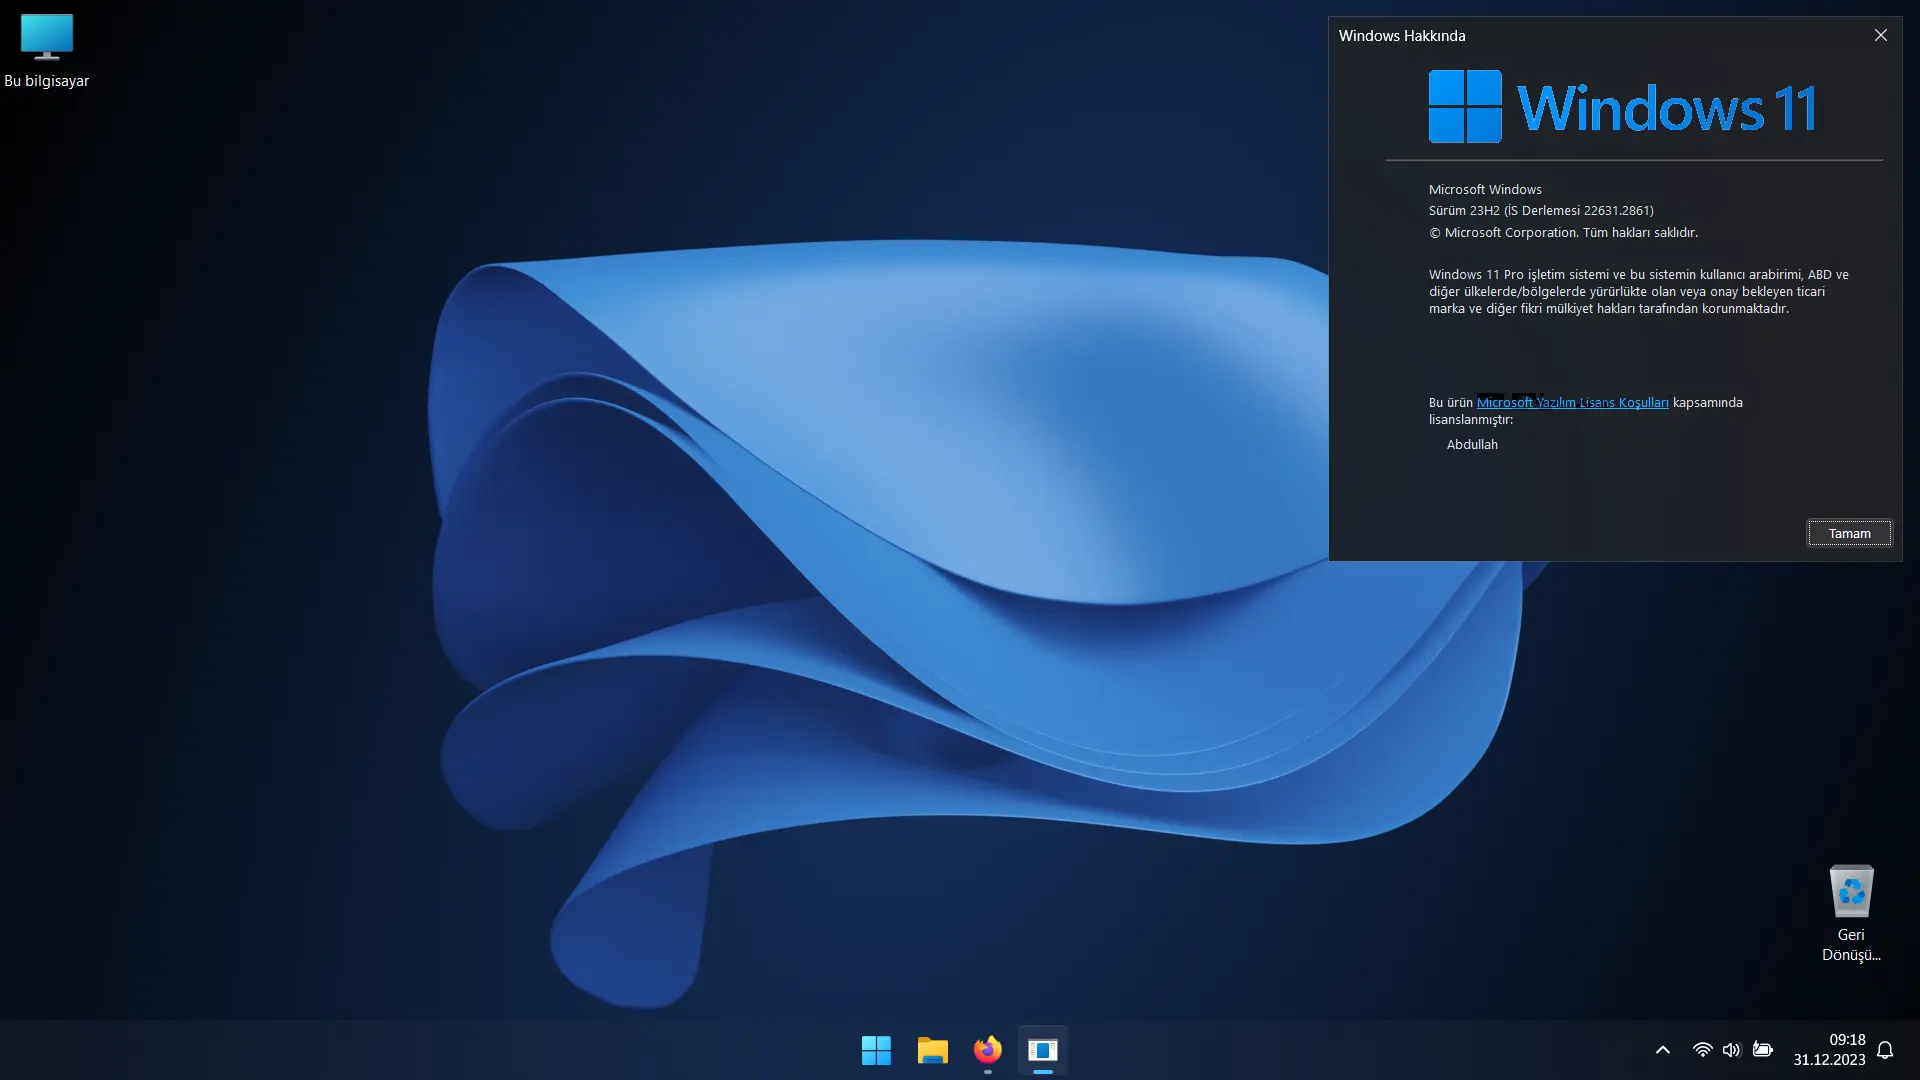Close the Windows Hakkında dialog
The height and width of the screenshot is (1080, 1920).
pos(1880,35)
